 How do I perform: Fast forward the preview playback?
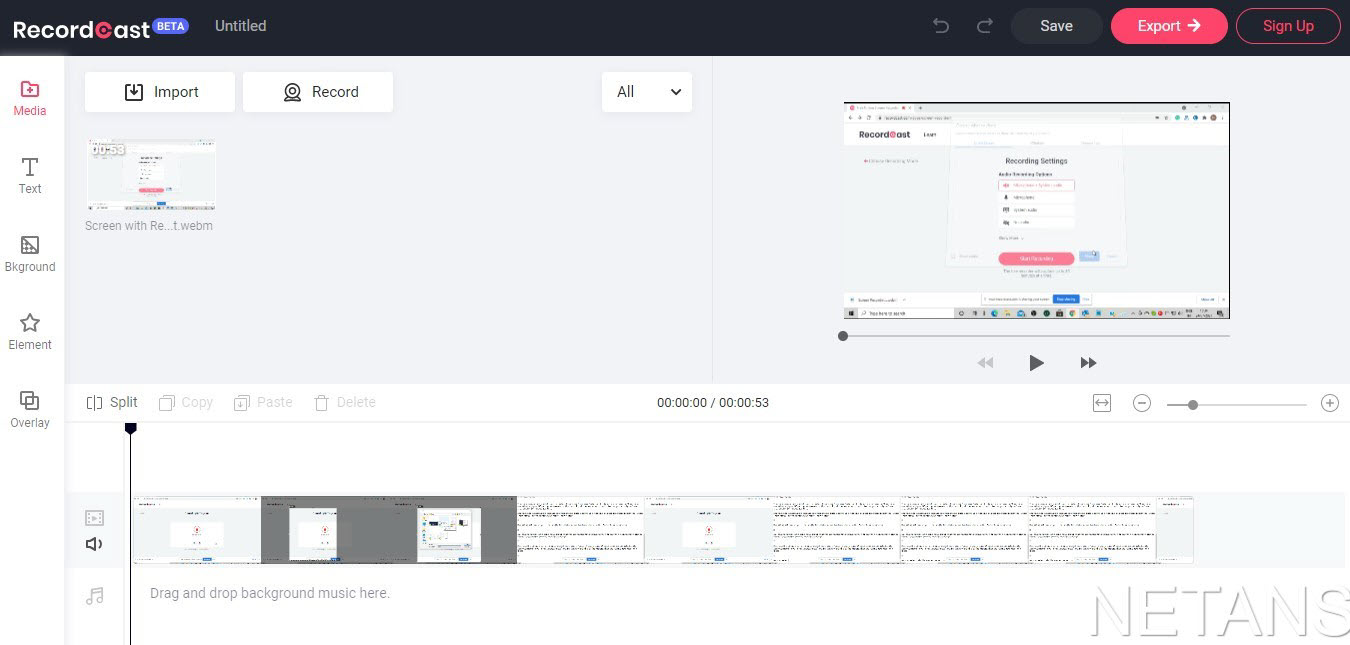click(x=1088, y=363)
